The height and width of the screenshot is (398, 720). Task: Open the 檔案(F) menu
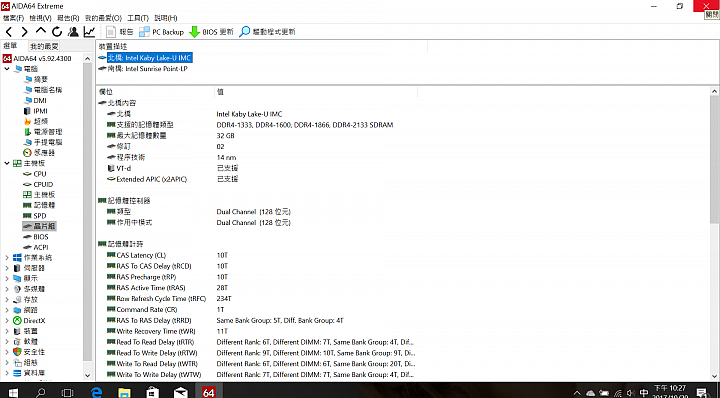click(13, 18)
